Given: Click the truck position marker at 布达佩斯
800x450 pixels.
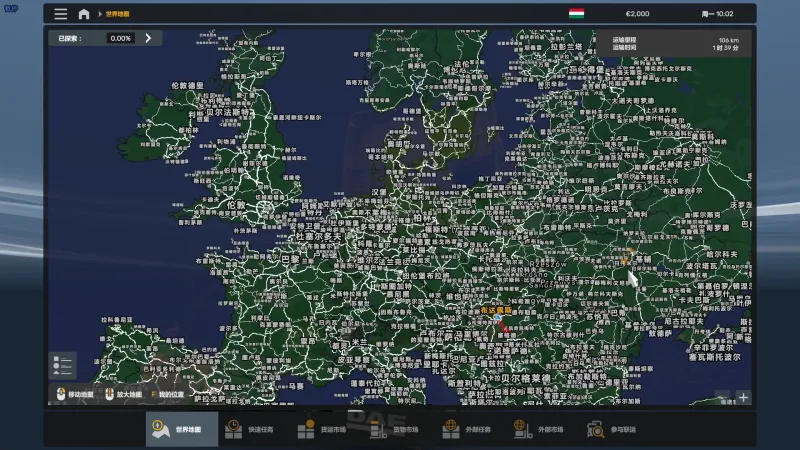Looking at the screenshot, I should 498,317.
